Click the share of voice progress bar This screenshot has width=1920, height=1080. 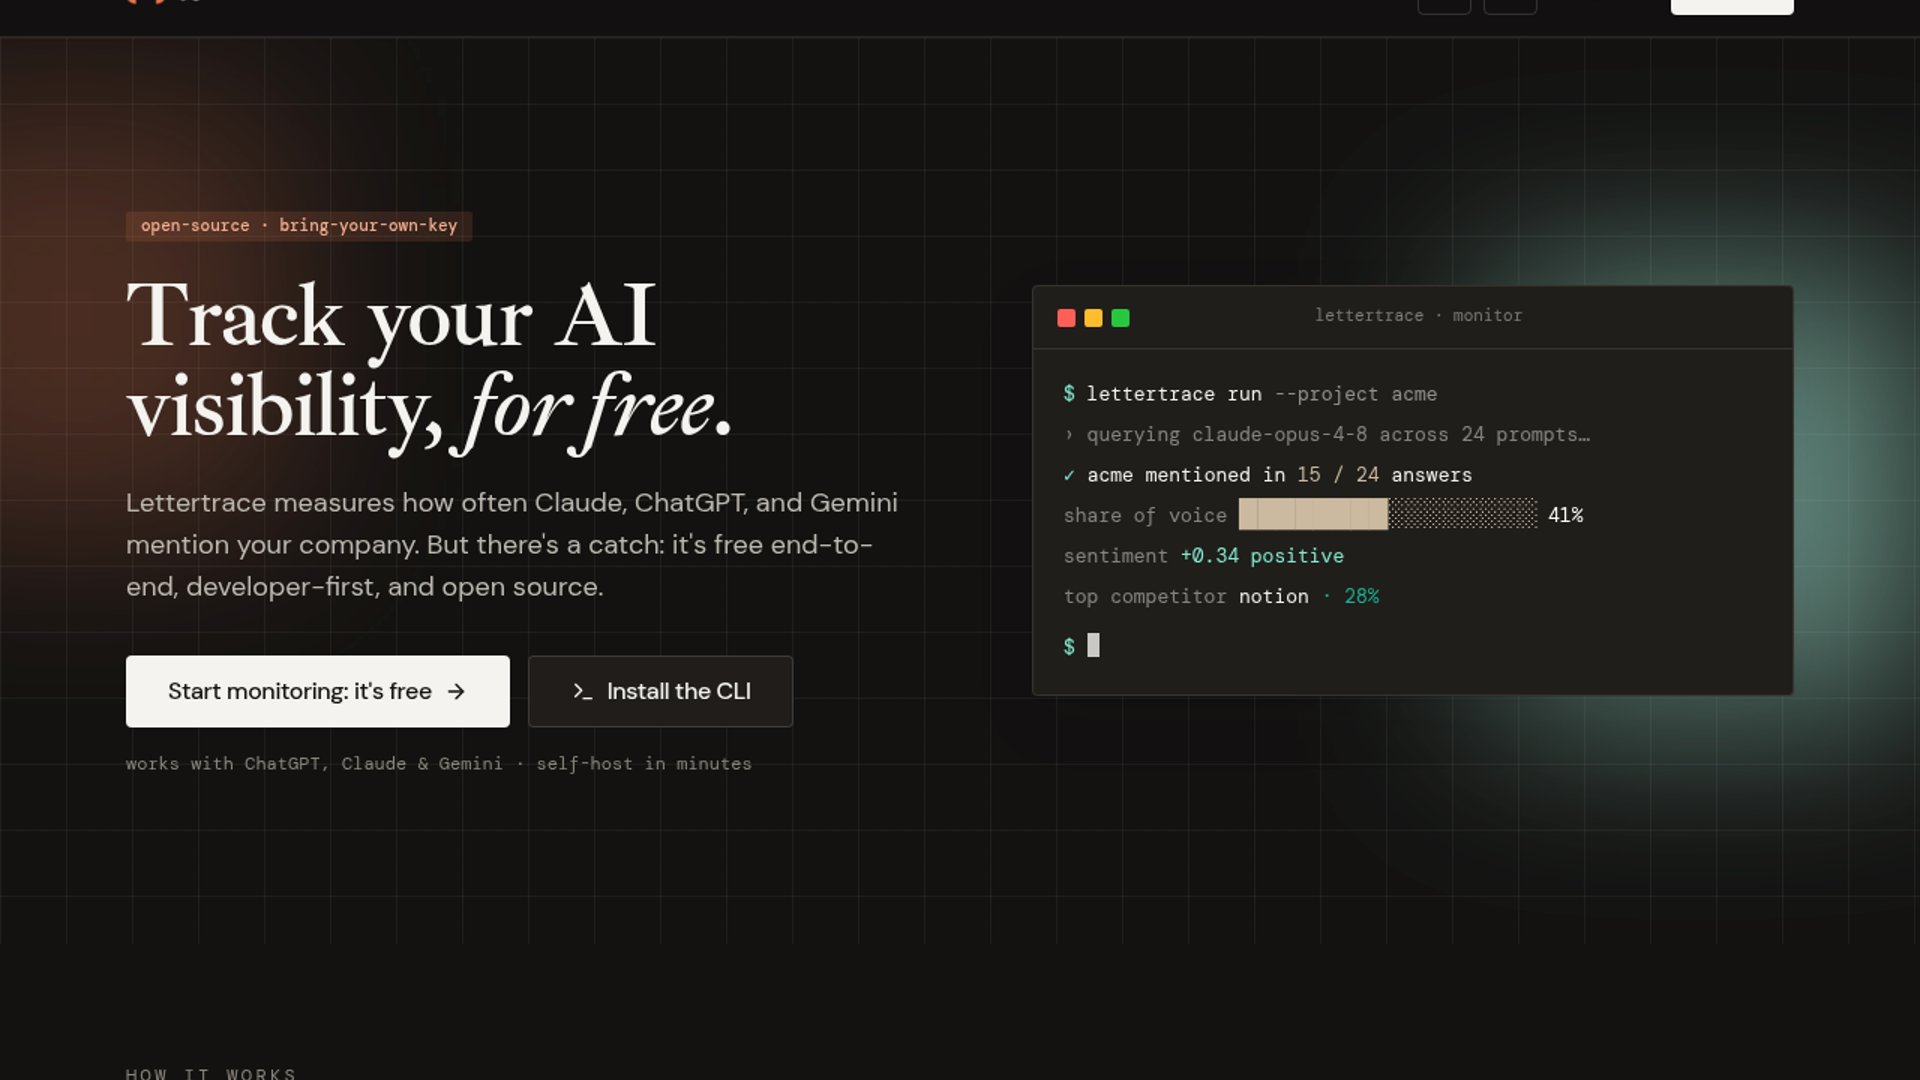(1388, 514)
